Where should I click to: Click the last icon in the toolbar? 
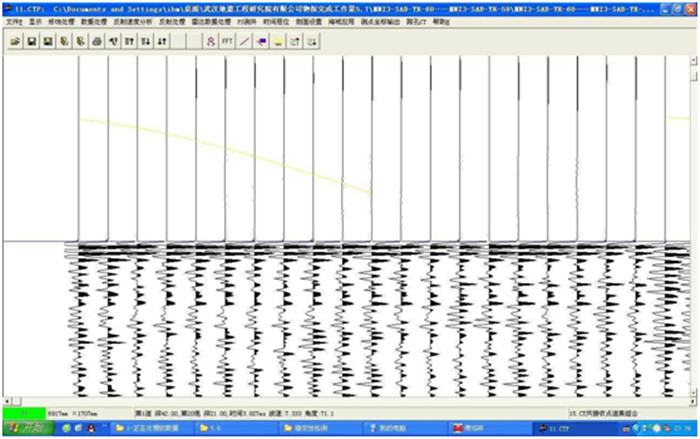(312, 41)
